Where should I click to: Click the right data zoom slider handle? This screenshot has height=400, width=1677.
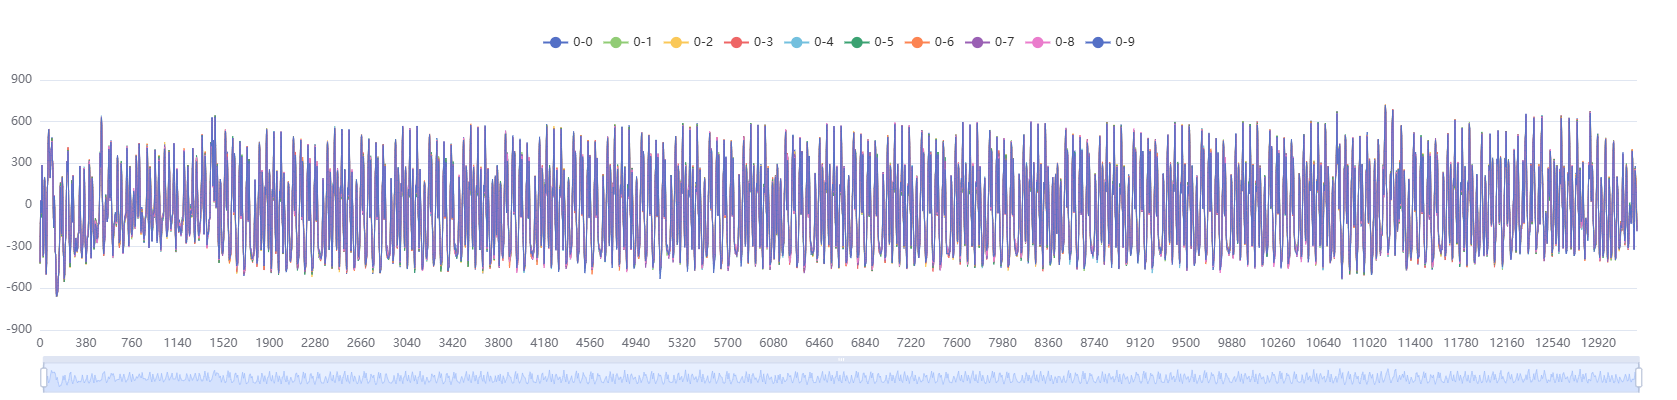[1638, 377]
